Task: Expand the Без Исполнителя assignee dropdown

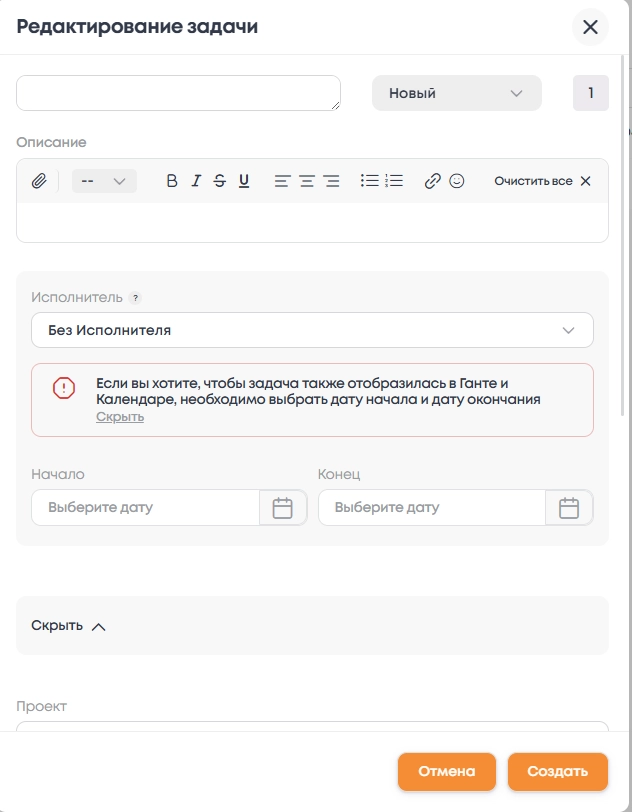Action: point(312,330)
